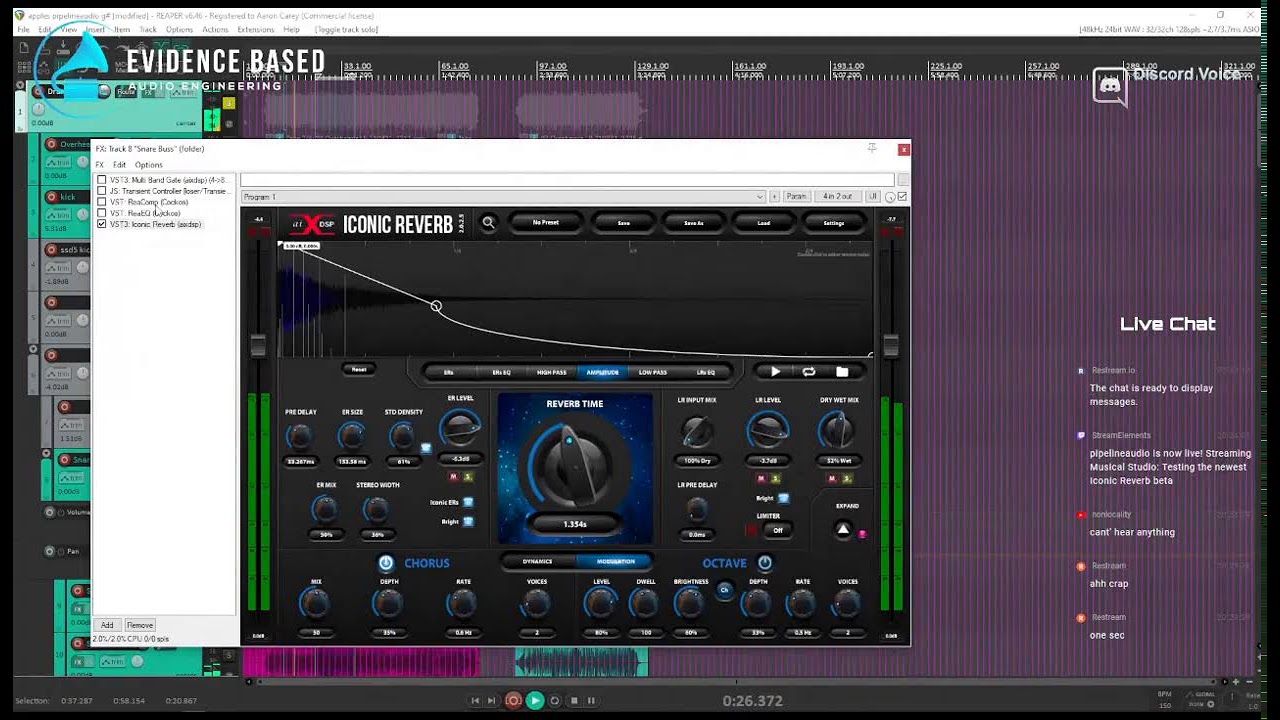Open the No Preset selector
The height and width of the screenshot is (720, 1280).
(x=546, y=223)
